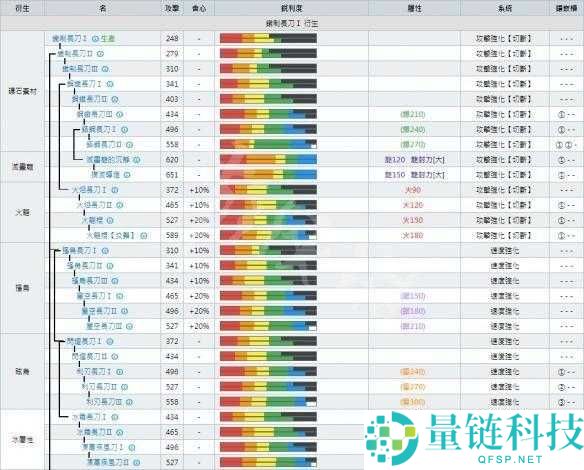Viewport: 584px width, 470px height.
Task: Click 速度強化 in the 310 attack +10% row
Action: click(x=504, y=251)
